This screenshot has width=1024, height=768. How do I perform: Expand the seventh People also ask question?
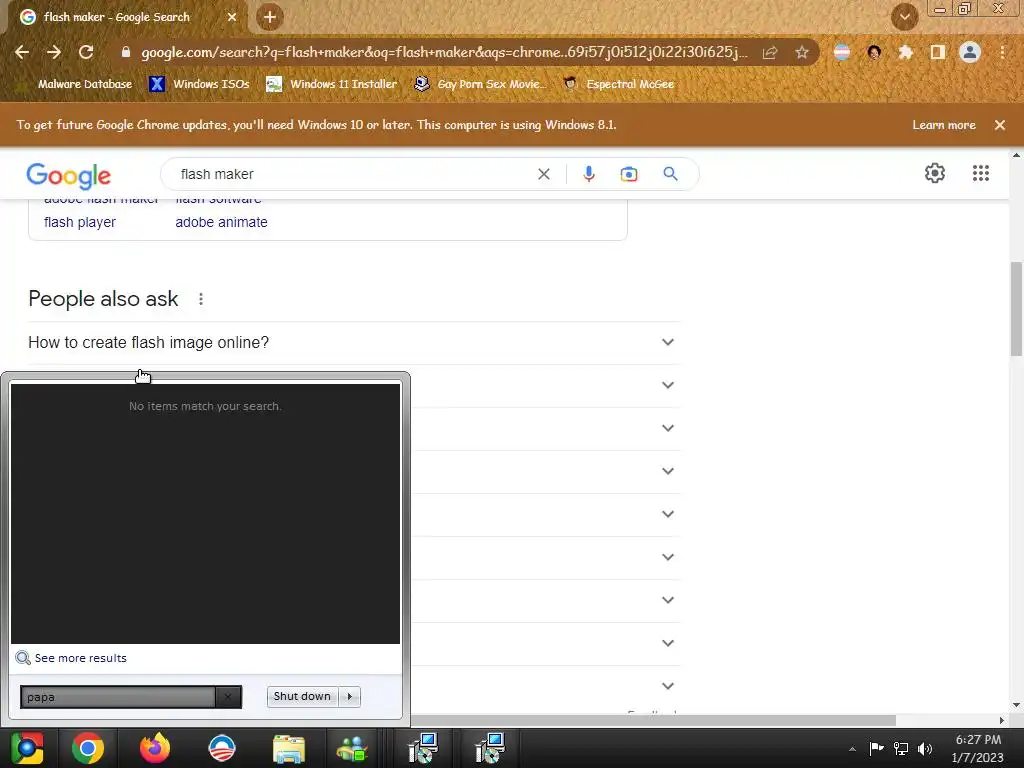pyautogui.click(x=667, y=600)
